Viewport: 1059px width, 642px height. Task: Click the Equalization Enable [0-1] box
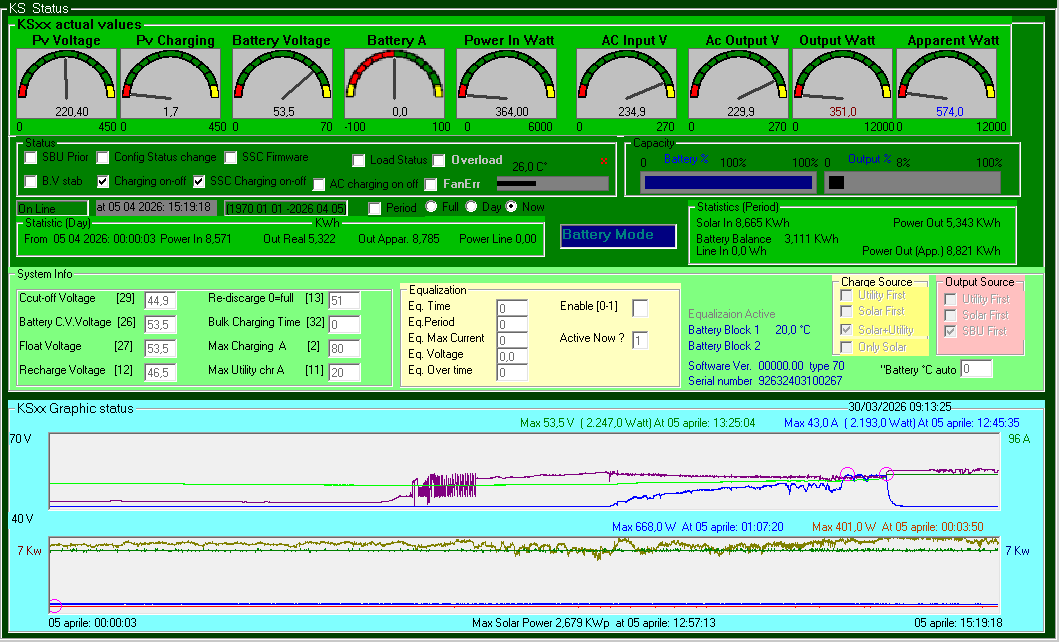click(640, 307)
